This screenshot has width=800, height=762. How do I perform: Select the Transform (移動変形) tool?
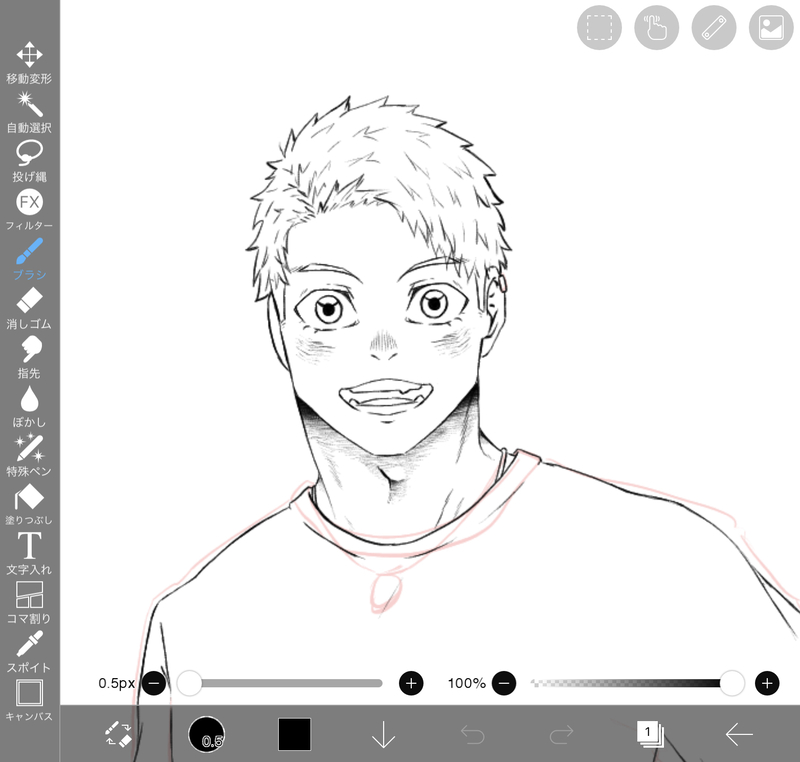pos(29,63)
